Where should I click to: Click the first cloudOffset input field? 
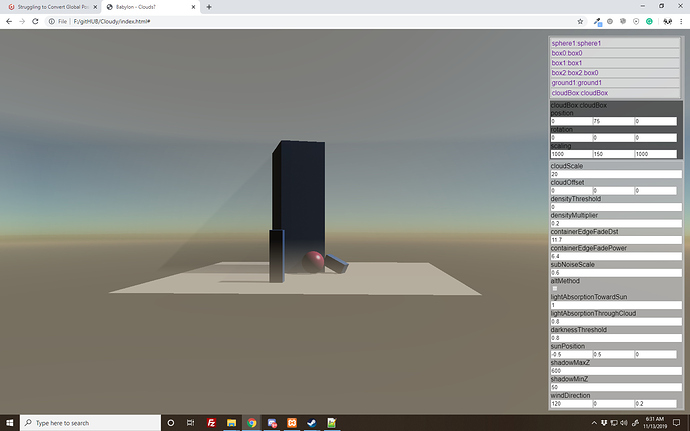click(x=571, y=191)
